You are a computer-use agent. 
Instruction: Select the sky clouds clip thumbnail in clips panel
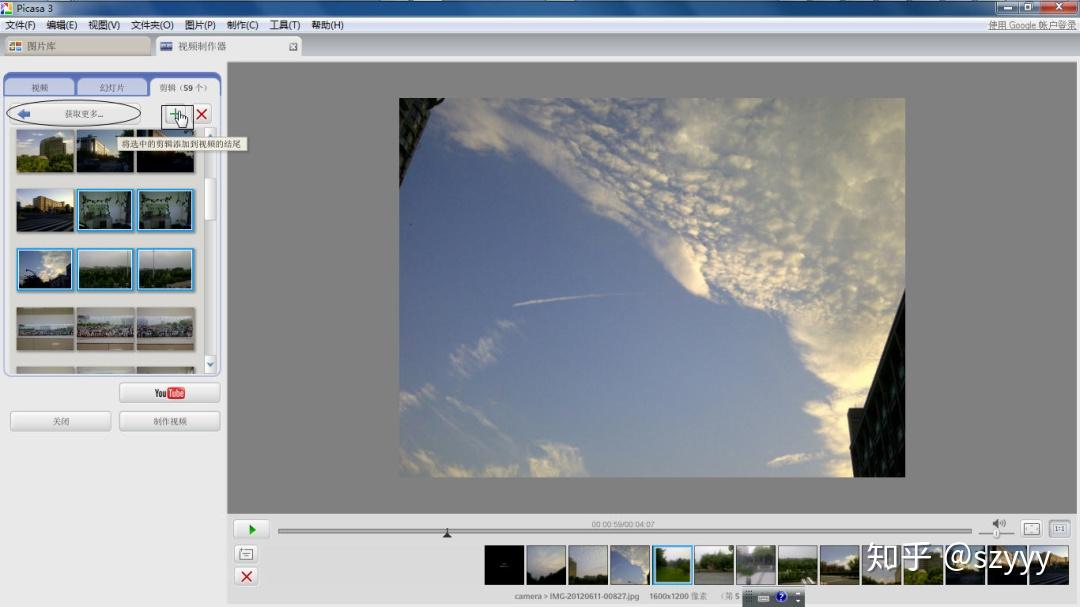click(45, 269)
